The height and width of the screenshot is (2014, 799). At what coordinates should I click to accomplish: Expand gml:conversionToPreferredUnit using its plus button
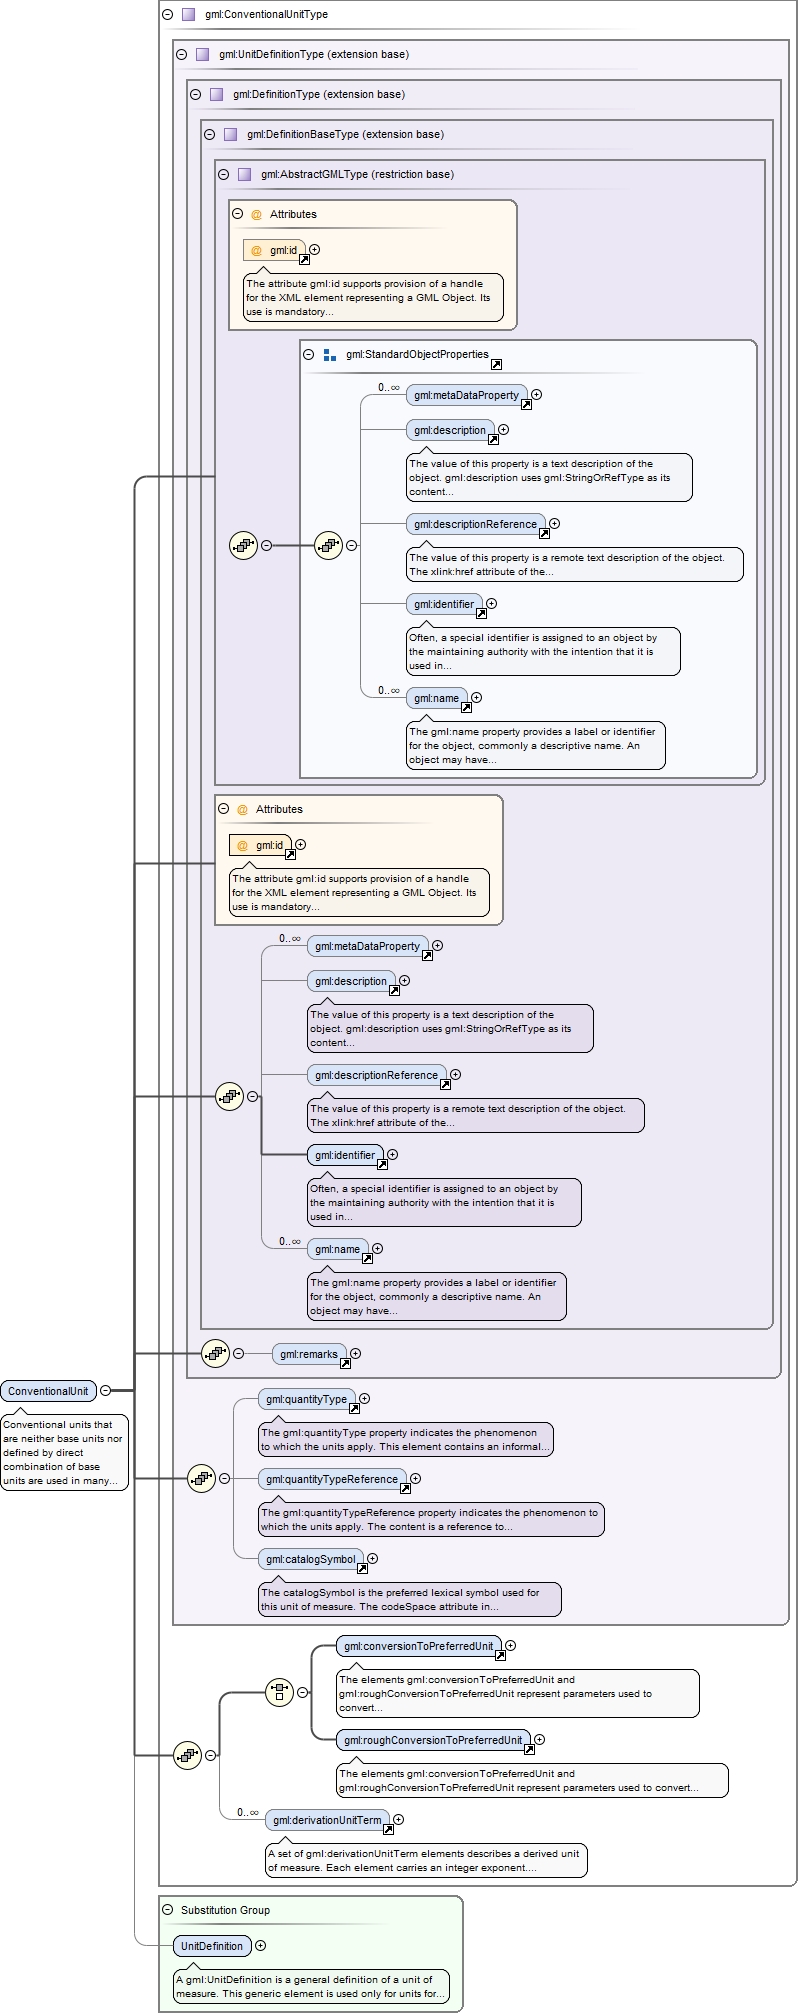click(x=510, y=1645)
